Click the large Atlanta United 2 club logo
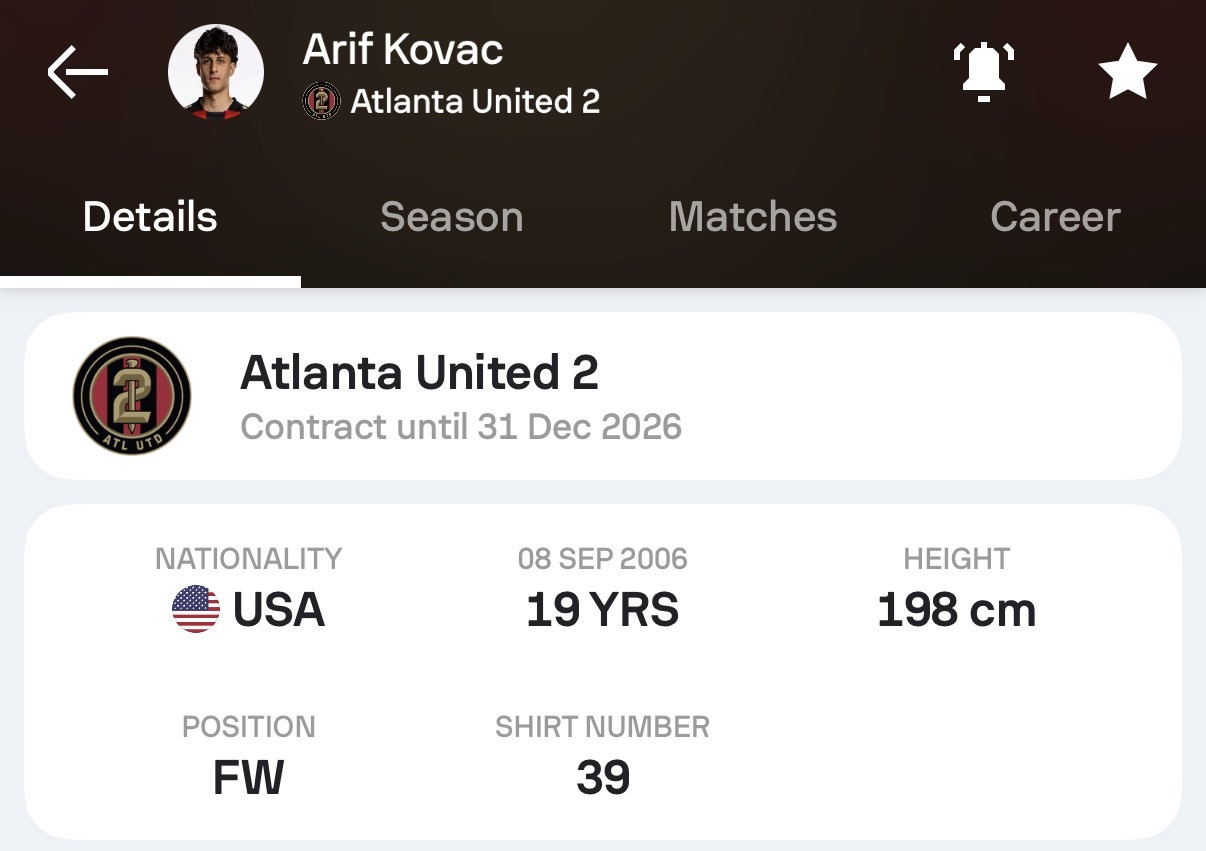This screenshot has width=1206, height=851. tap(132, 396)
